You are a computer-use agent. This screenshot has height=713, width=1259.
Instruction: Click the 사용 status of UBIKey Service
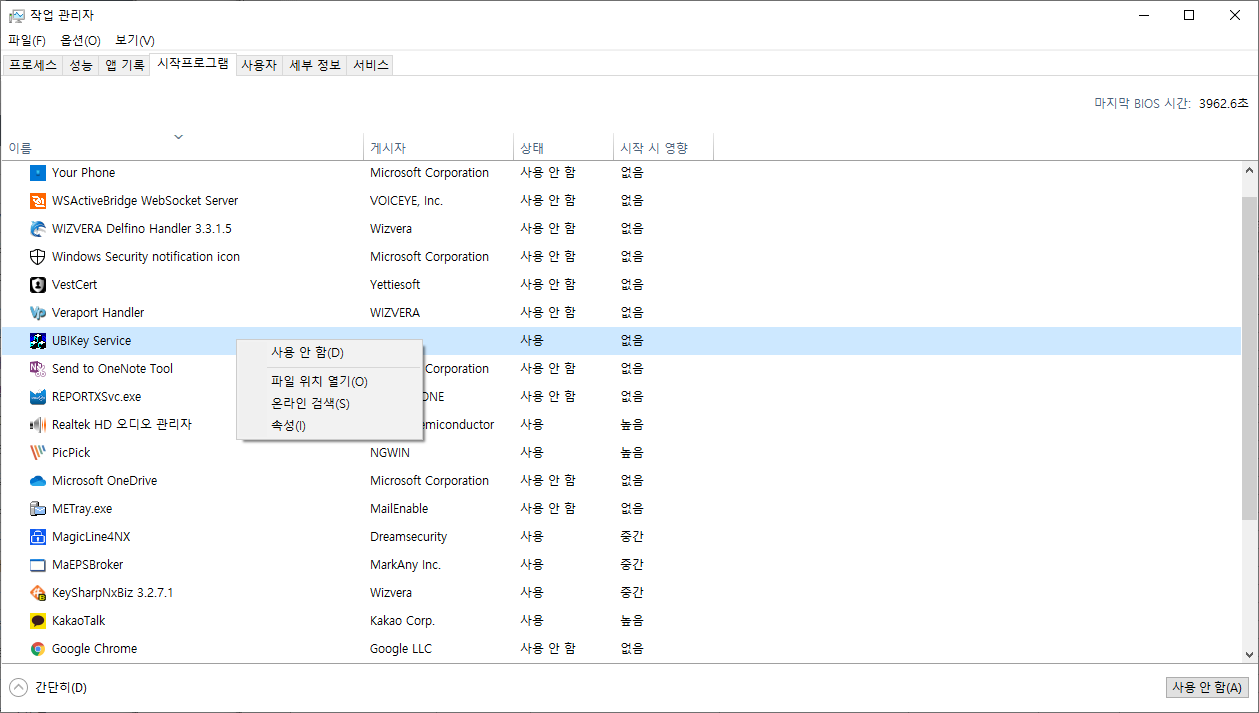pyautogui.click(x=532, y=341)
